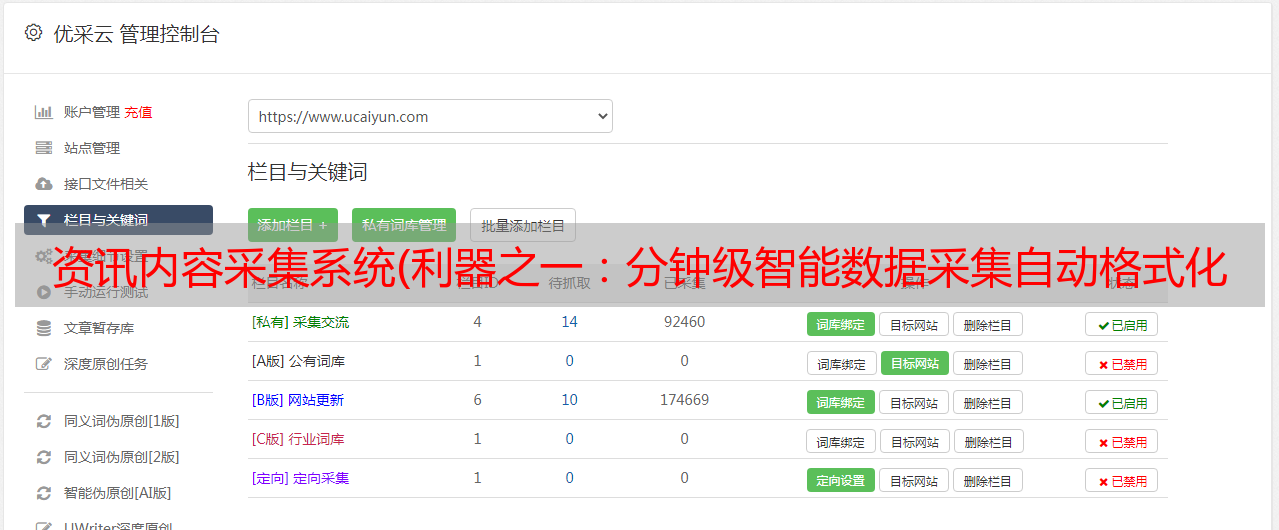
Task: Click the 栏目与关键词 page heading
Action: [307, 172]
